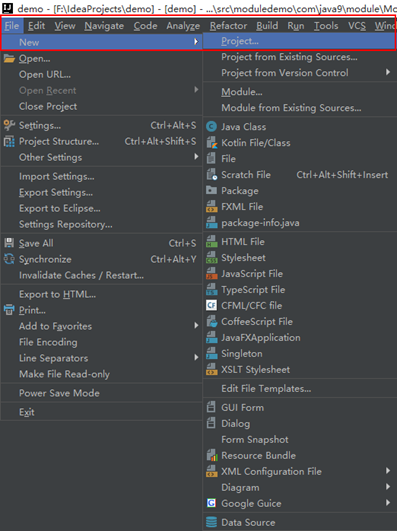Open the Tools menu
Screen dimensions: 397x531
pos(326,26)
